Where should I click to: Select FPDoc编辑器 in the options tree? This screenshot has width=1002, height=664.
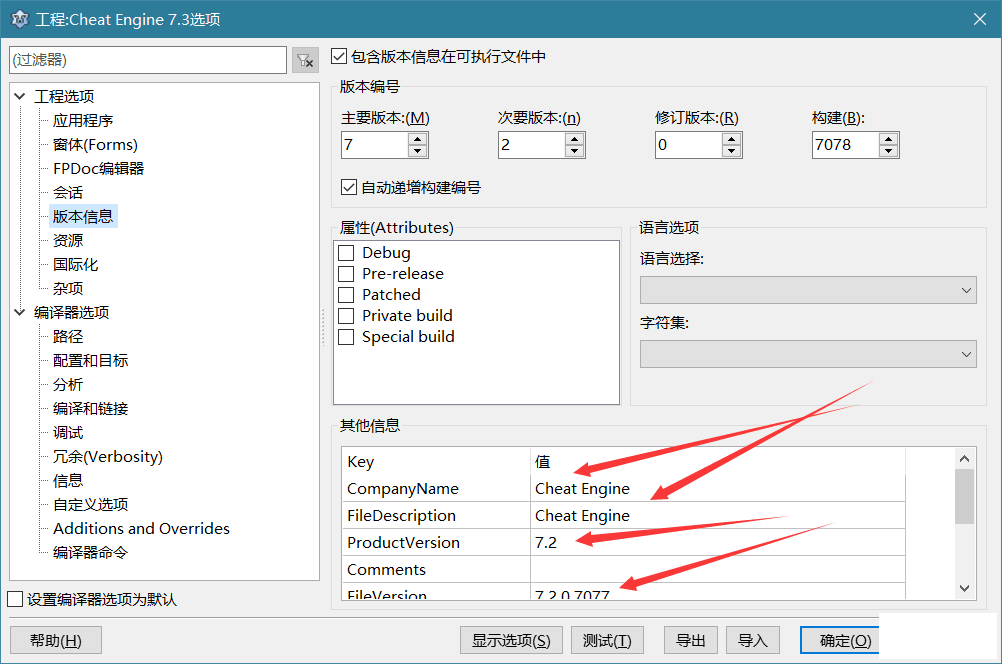(98, 169)
